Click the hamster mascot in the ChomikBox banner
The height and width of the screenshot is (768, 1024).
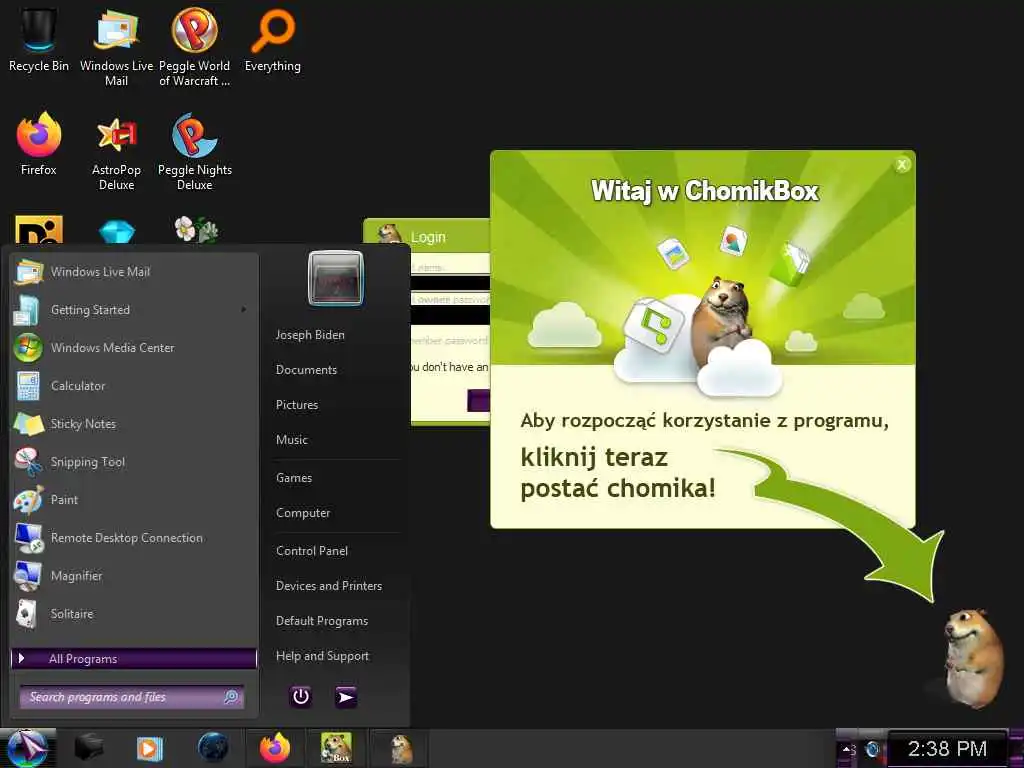[x=720, y=321]
